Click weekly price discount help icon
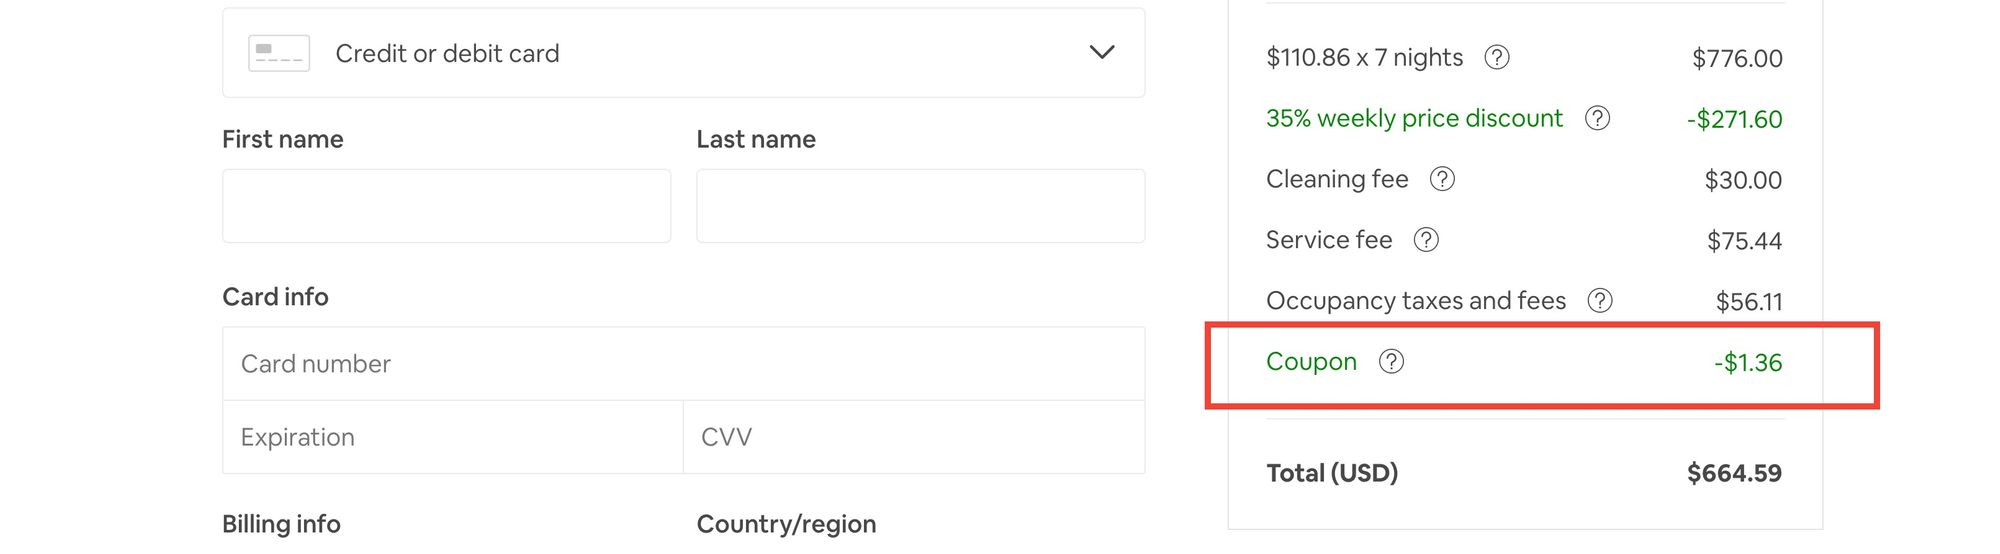This screenshot has height=554, width=2000. point(1597,118)
